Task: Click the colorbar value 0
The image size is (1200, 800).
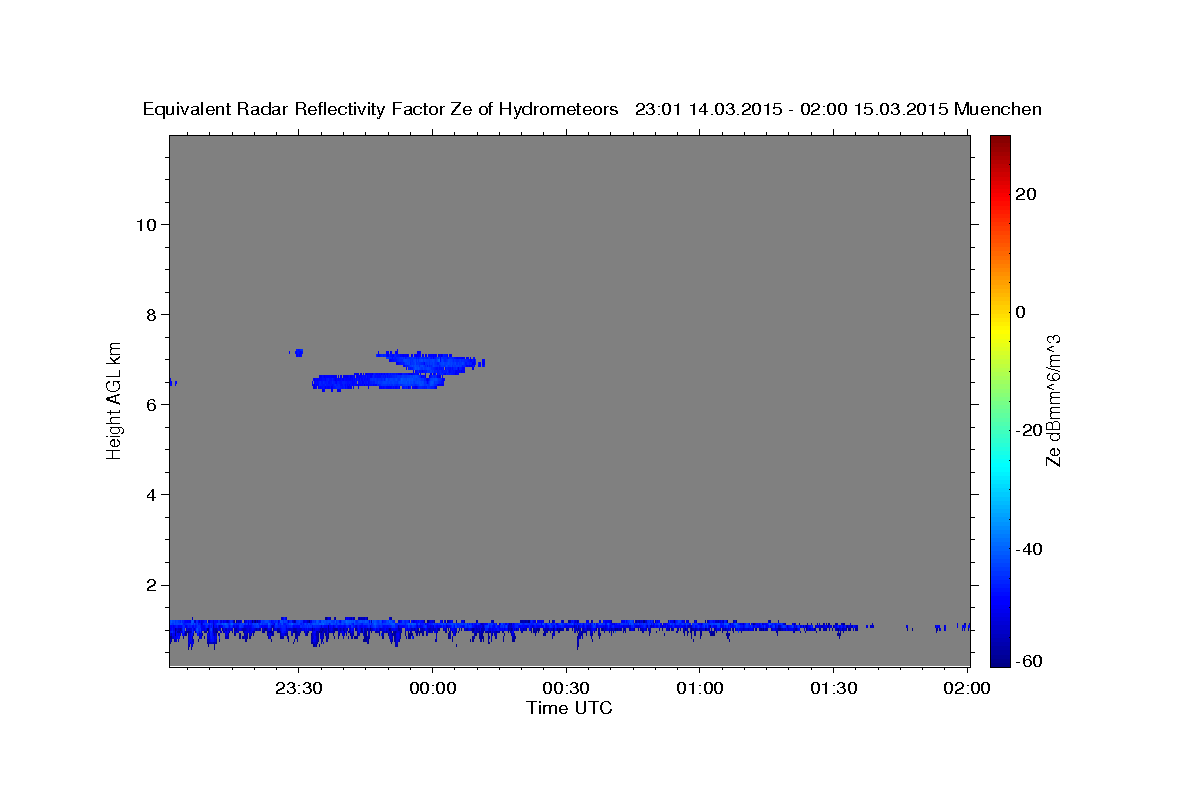Action: click(x=1021, y=312)
